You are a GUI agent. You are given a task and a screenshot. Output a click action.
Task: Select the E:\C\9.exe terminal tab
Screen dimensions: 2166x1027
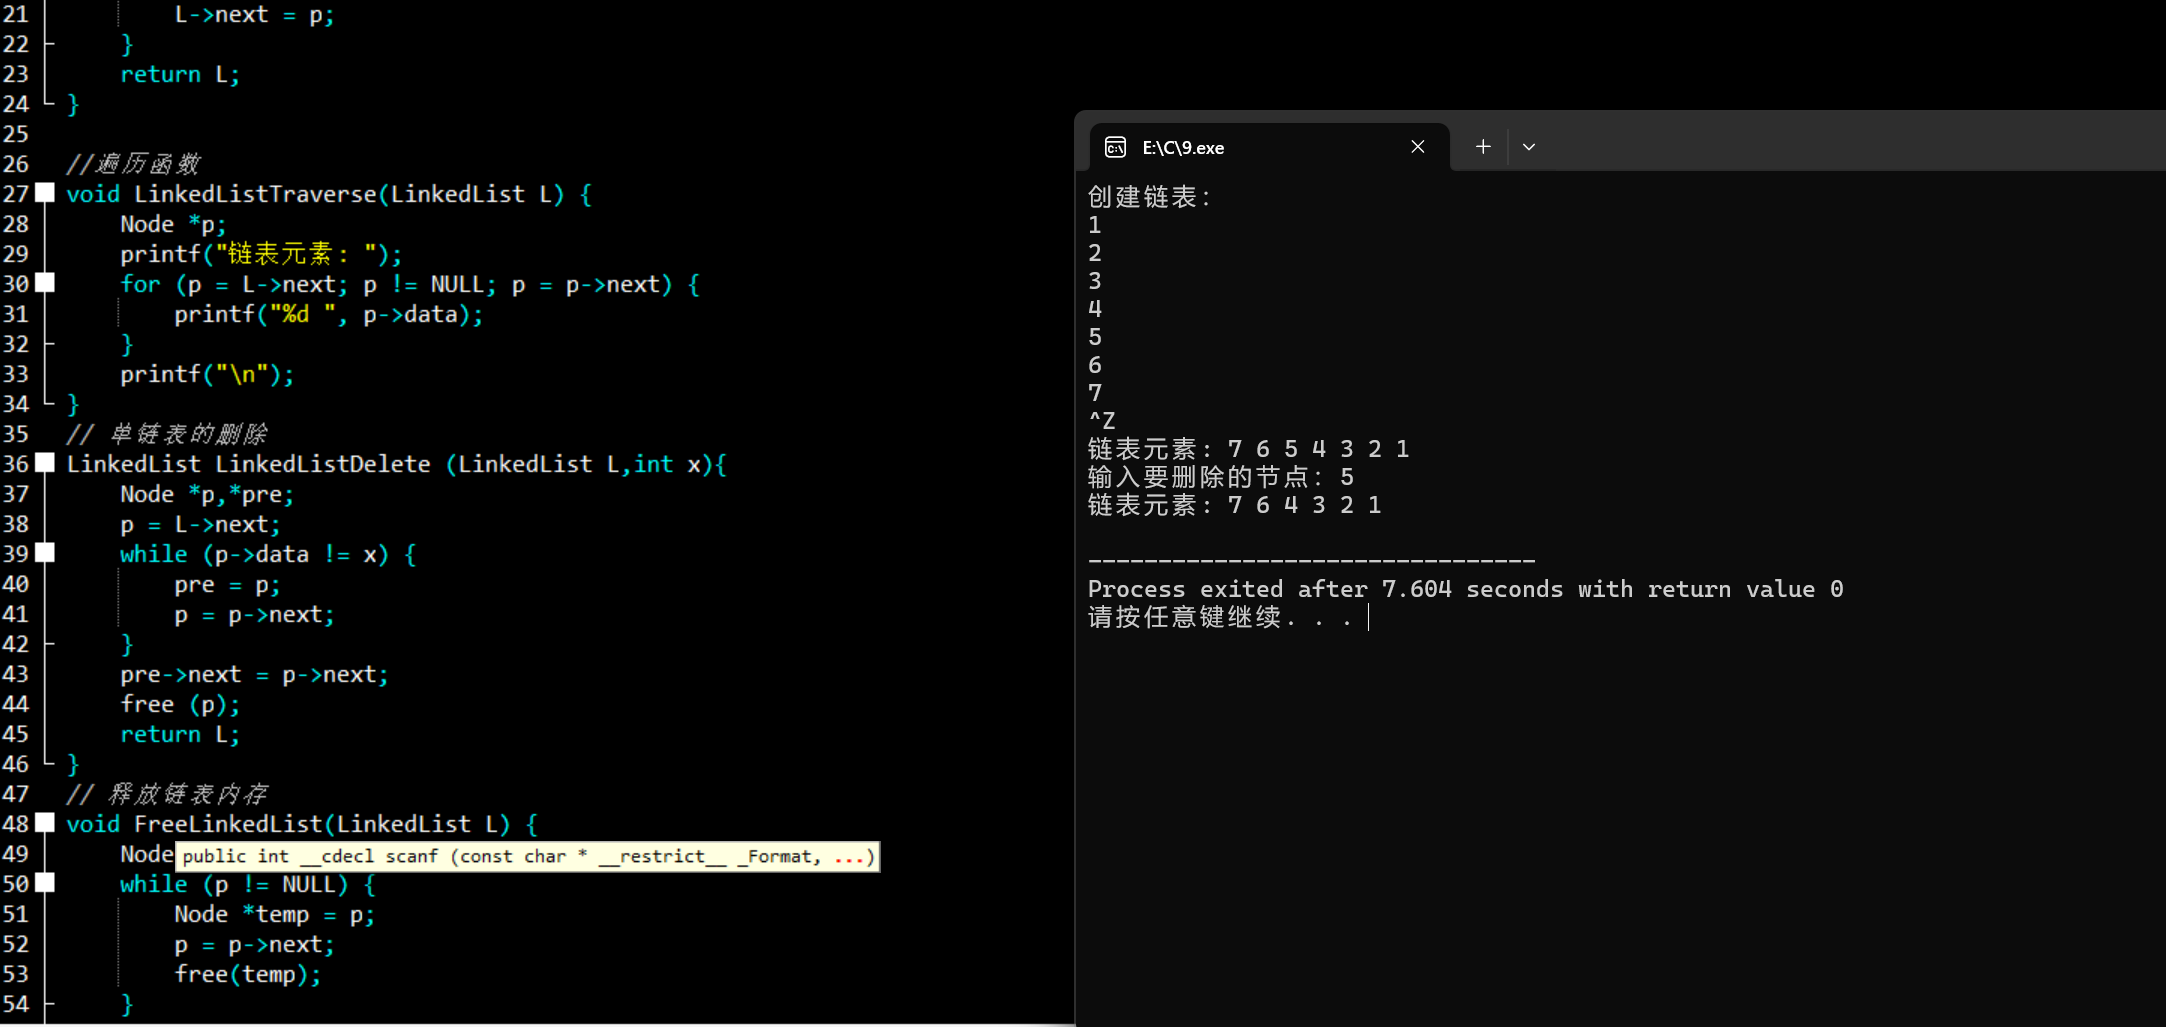(x=1270, y=147)
